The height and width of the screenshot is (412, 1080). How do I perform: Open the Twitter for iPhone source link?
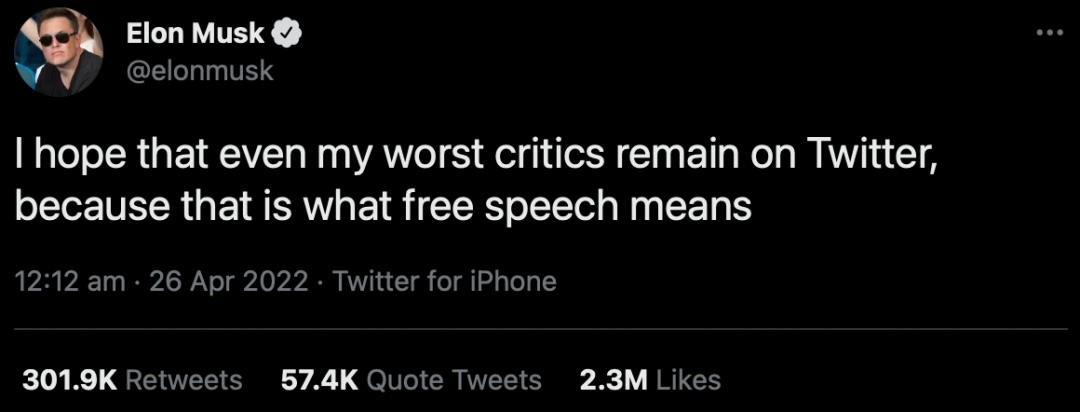(x=444, y=281)
